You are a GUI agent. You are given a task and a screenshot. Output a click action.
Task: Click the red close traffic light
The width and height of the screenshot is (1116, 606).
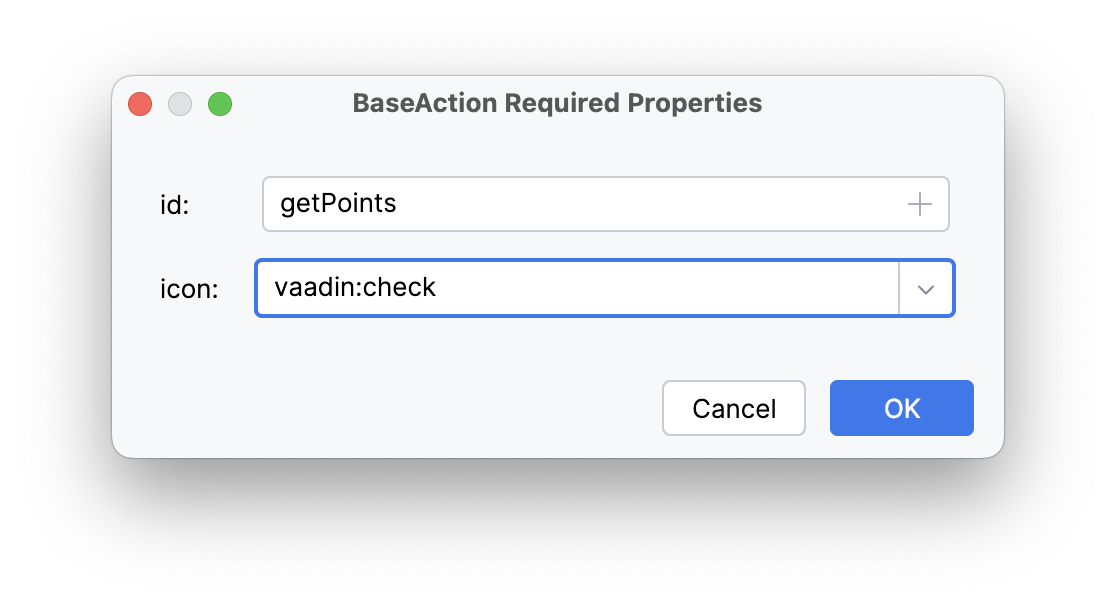click(140, 103)
